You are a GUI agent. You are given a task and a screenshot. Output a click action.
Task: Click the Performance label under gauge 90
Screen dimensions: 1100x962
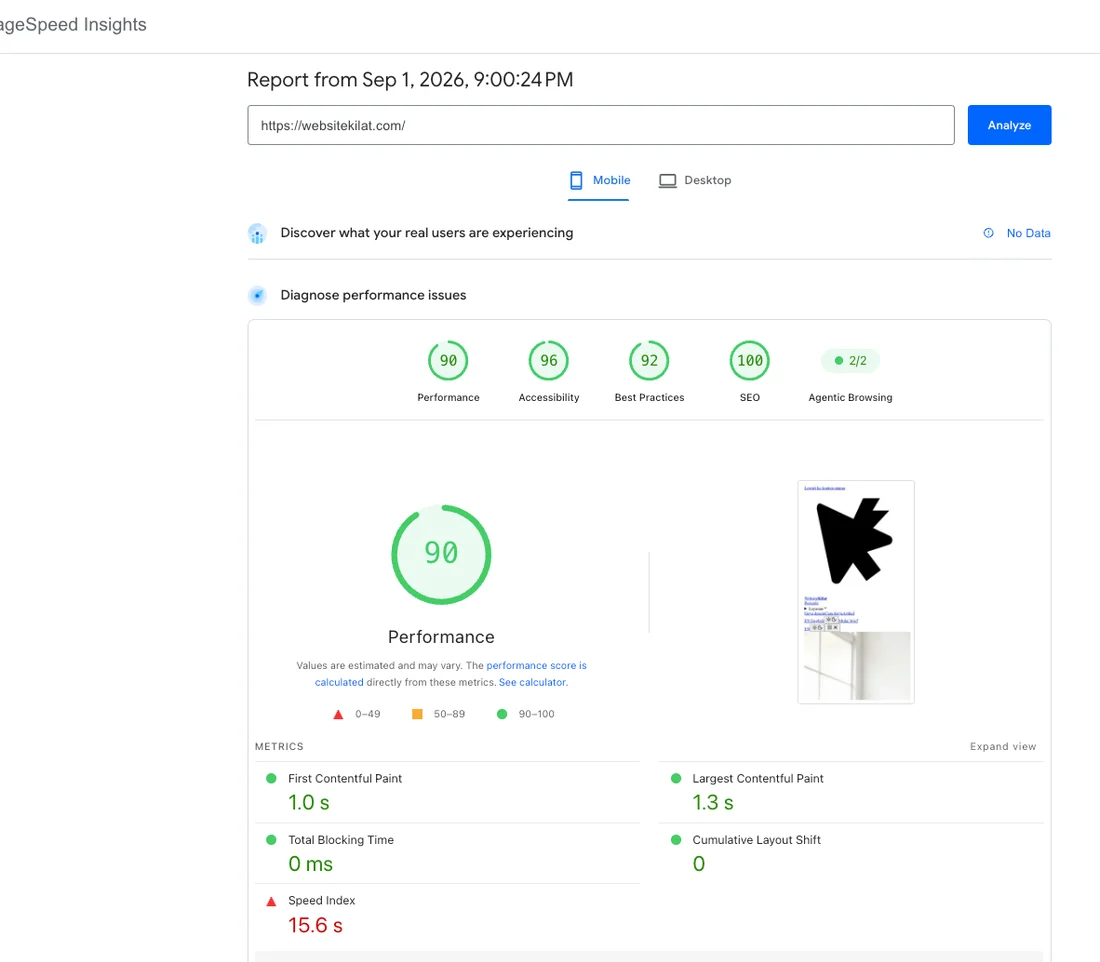[x=448, y=398]
